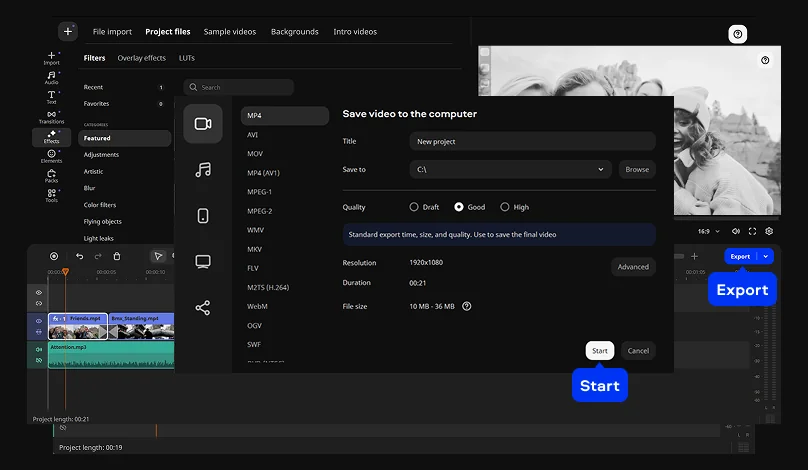Click the undo arrow above timeline

point(79,257)
